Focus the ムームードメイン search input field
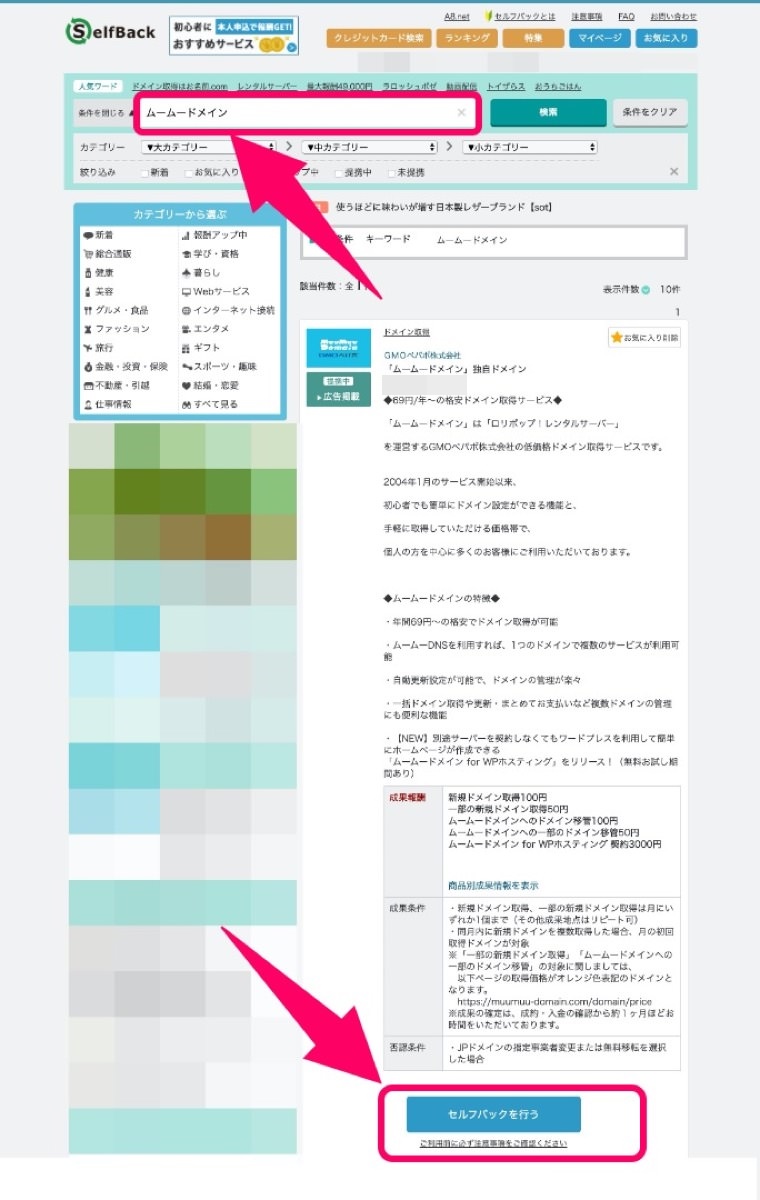760x1200 pixels. [x=306, y=113]
